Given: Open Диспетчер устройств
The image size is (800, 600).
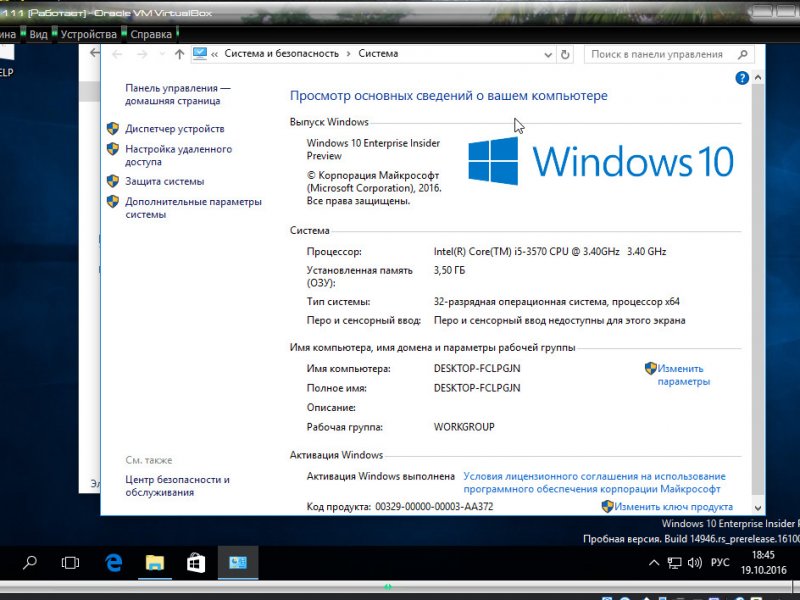Looking at the screenshot, I should [174, 129].
